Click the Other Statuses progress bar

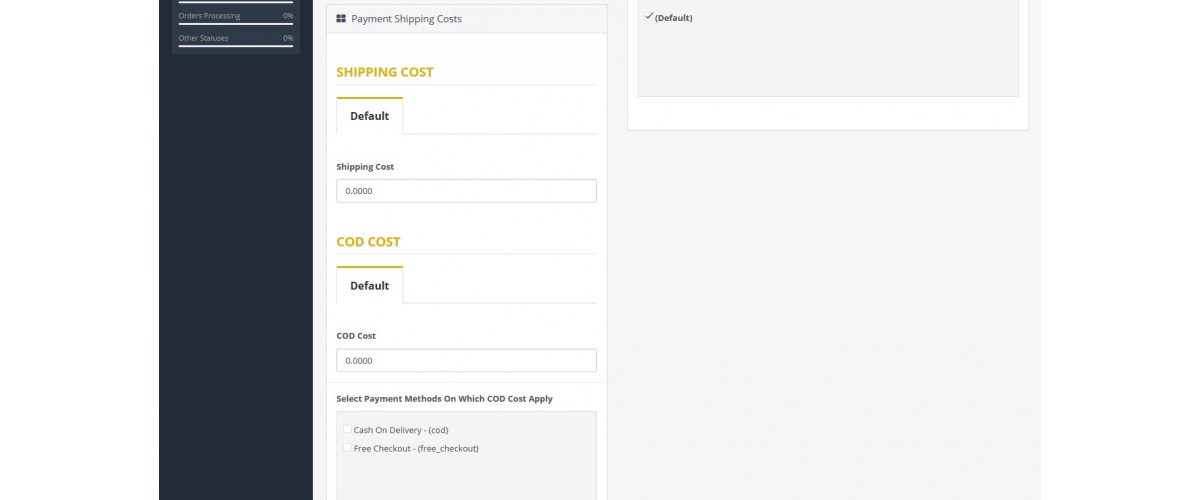pos(236,46)
